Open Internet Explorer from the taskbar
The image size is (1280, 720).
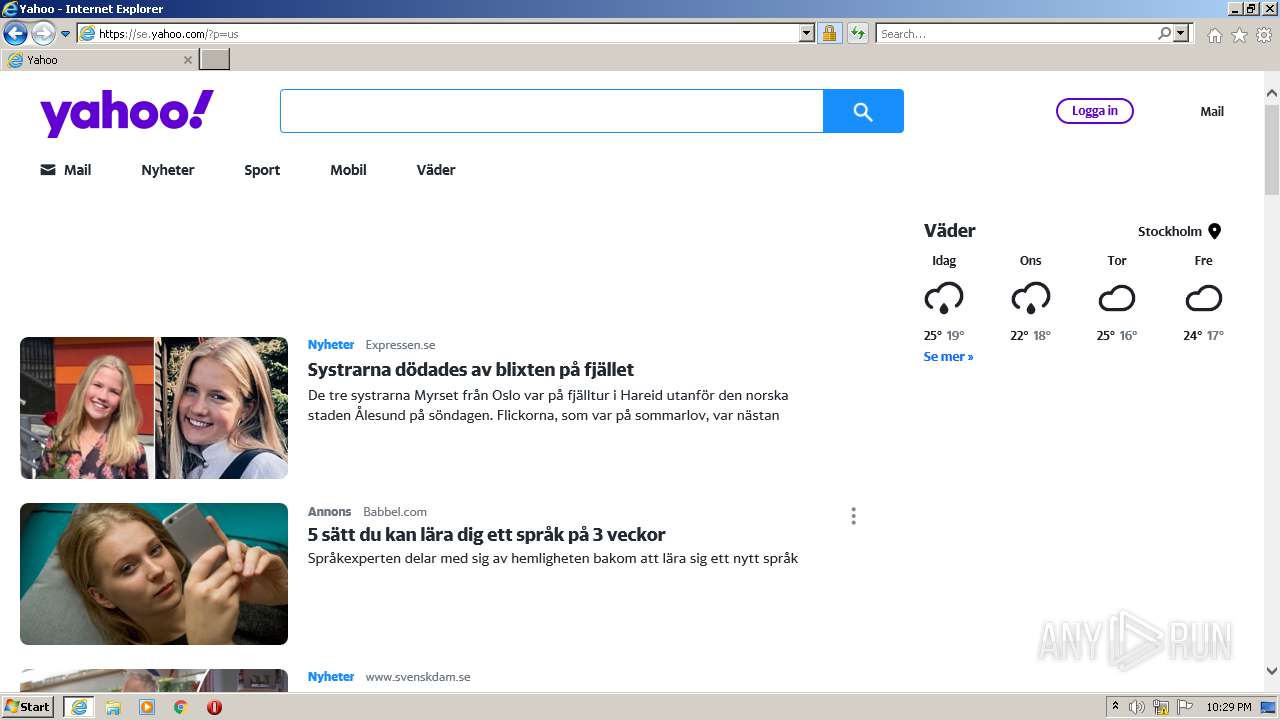point(79,707)
